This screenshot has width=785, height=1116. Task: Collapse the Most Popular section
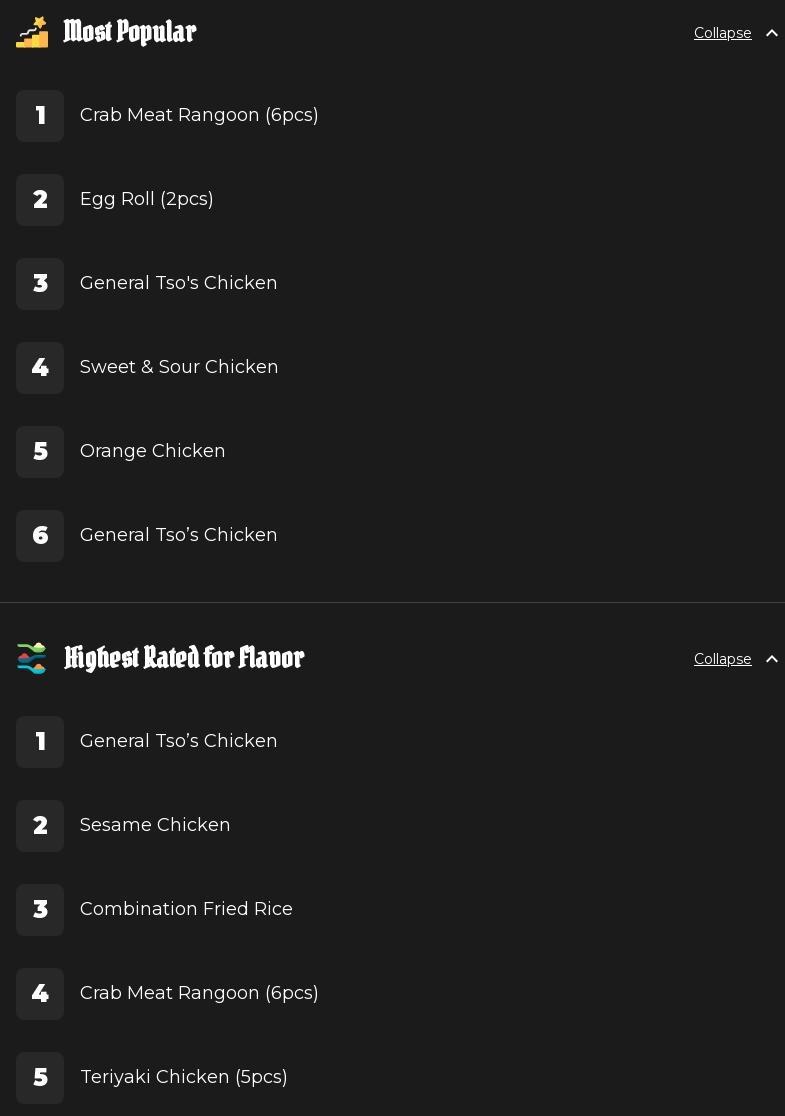(x=722, y=33)
